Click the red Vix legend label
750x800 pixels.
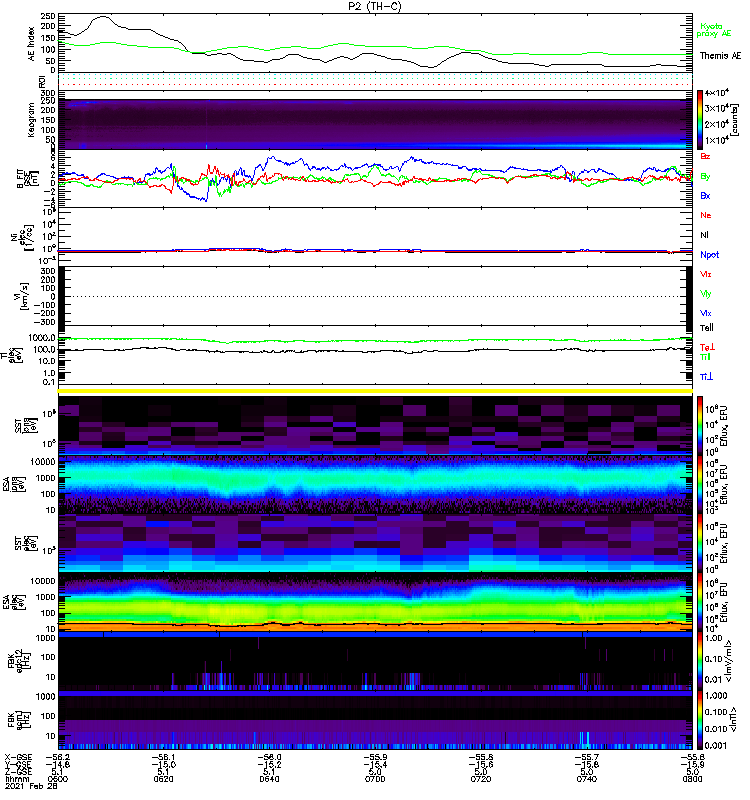click(705, 274)
